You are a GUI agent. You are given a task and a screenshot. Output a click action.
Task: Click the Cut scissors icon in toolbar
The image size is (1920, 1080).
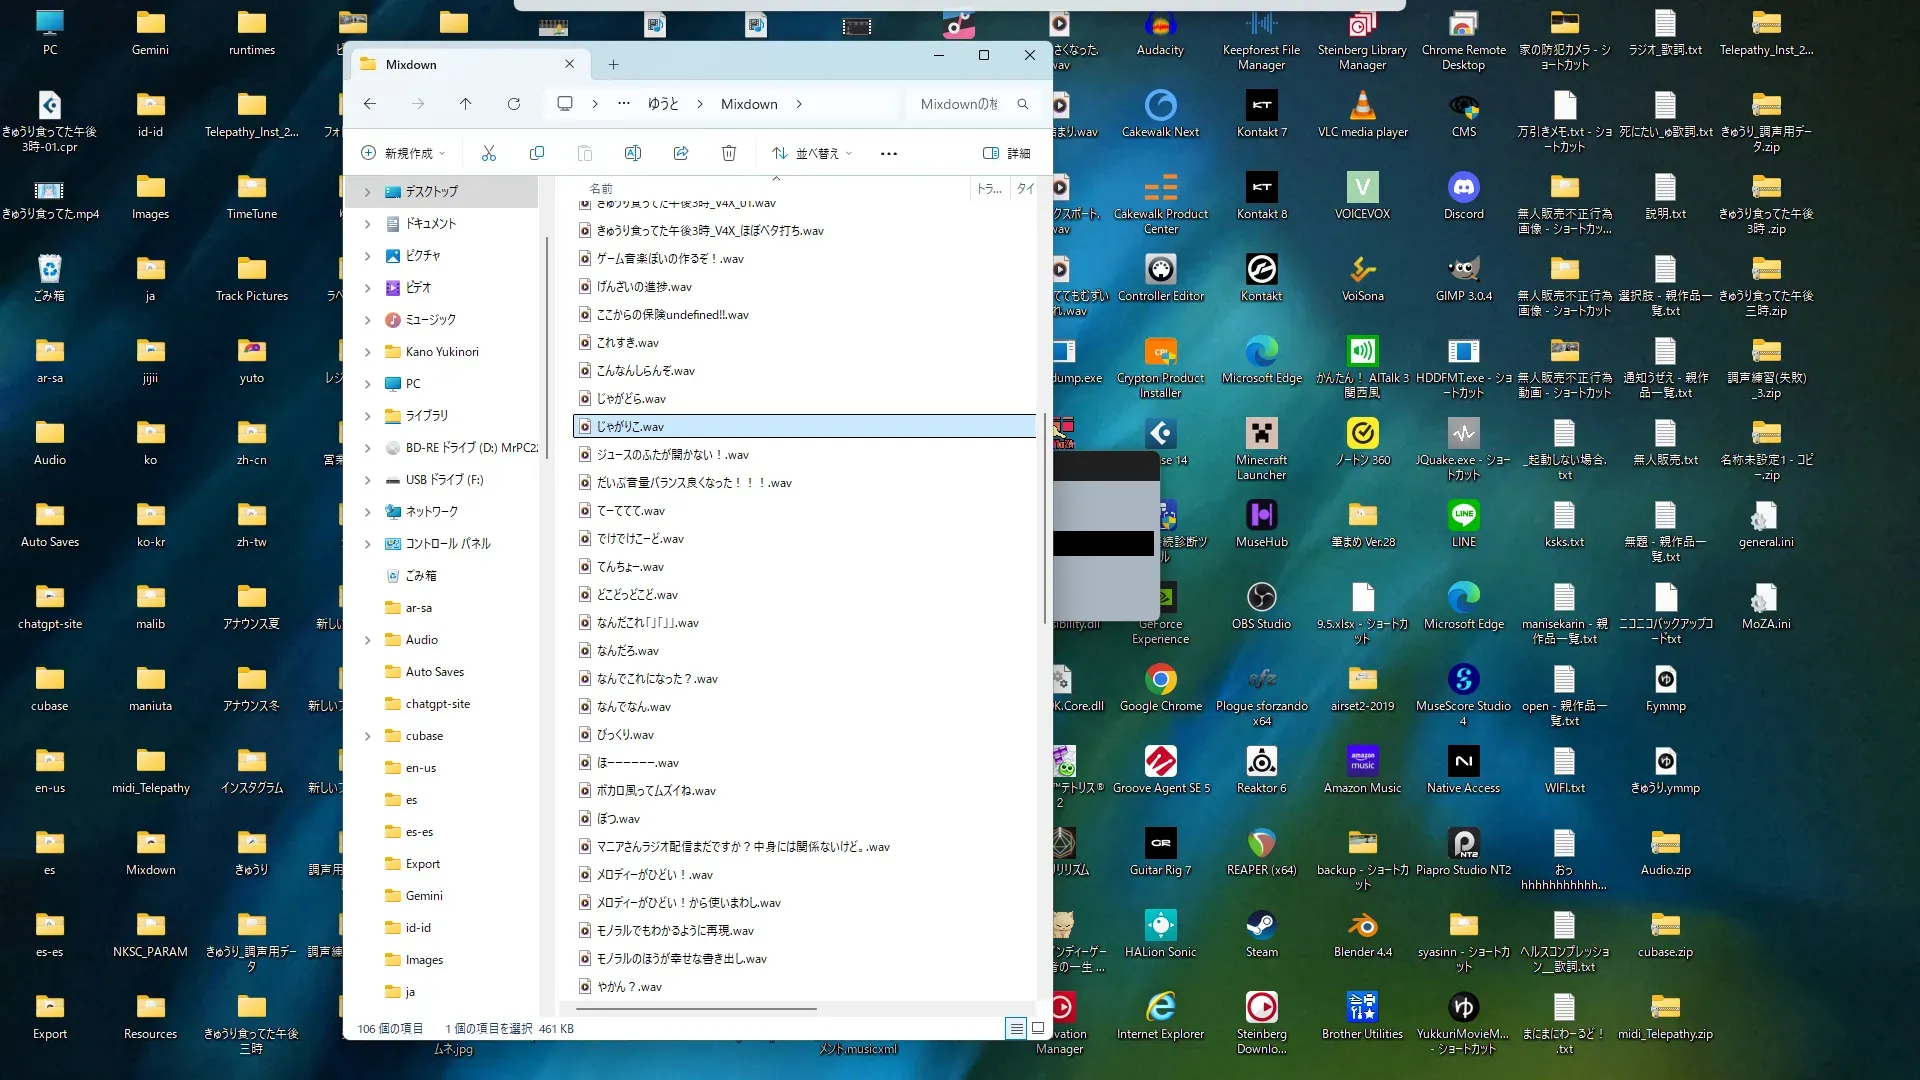click(489, 153)
